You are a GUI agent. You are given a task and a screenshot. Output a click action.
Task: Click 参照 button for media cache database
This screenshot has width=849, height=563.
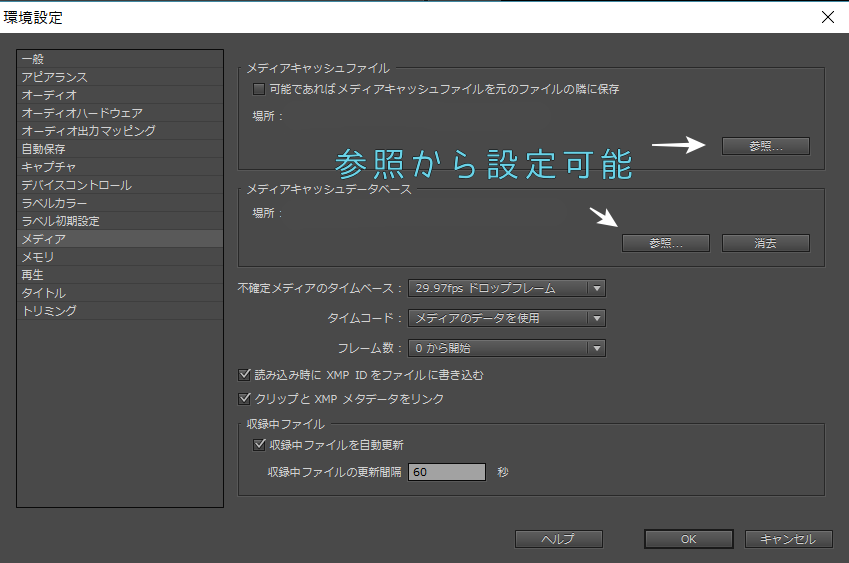pos(665,243)
